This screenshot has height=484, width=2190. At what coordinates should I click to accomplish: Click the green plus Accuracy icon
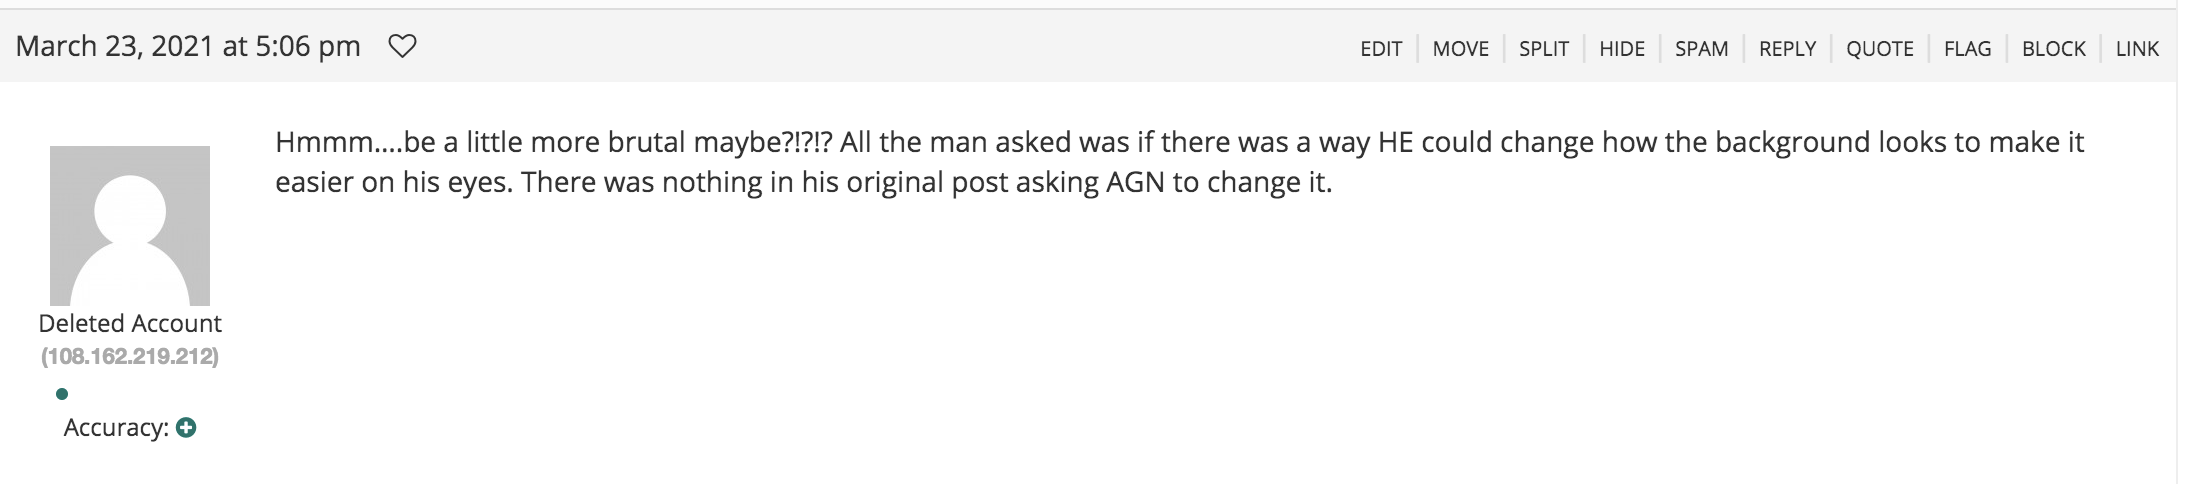(186, 427)
